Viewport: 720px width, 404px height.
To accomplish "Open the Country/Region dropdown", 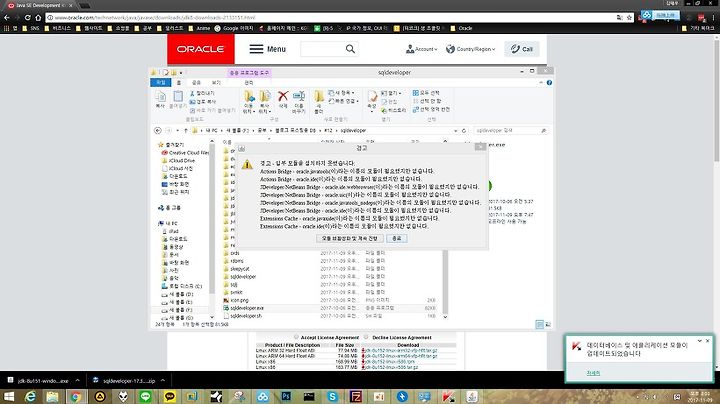I will 470,49.
